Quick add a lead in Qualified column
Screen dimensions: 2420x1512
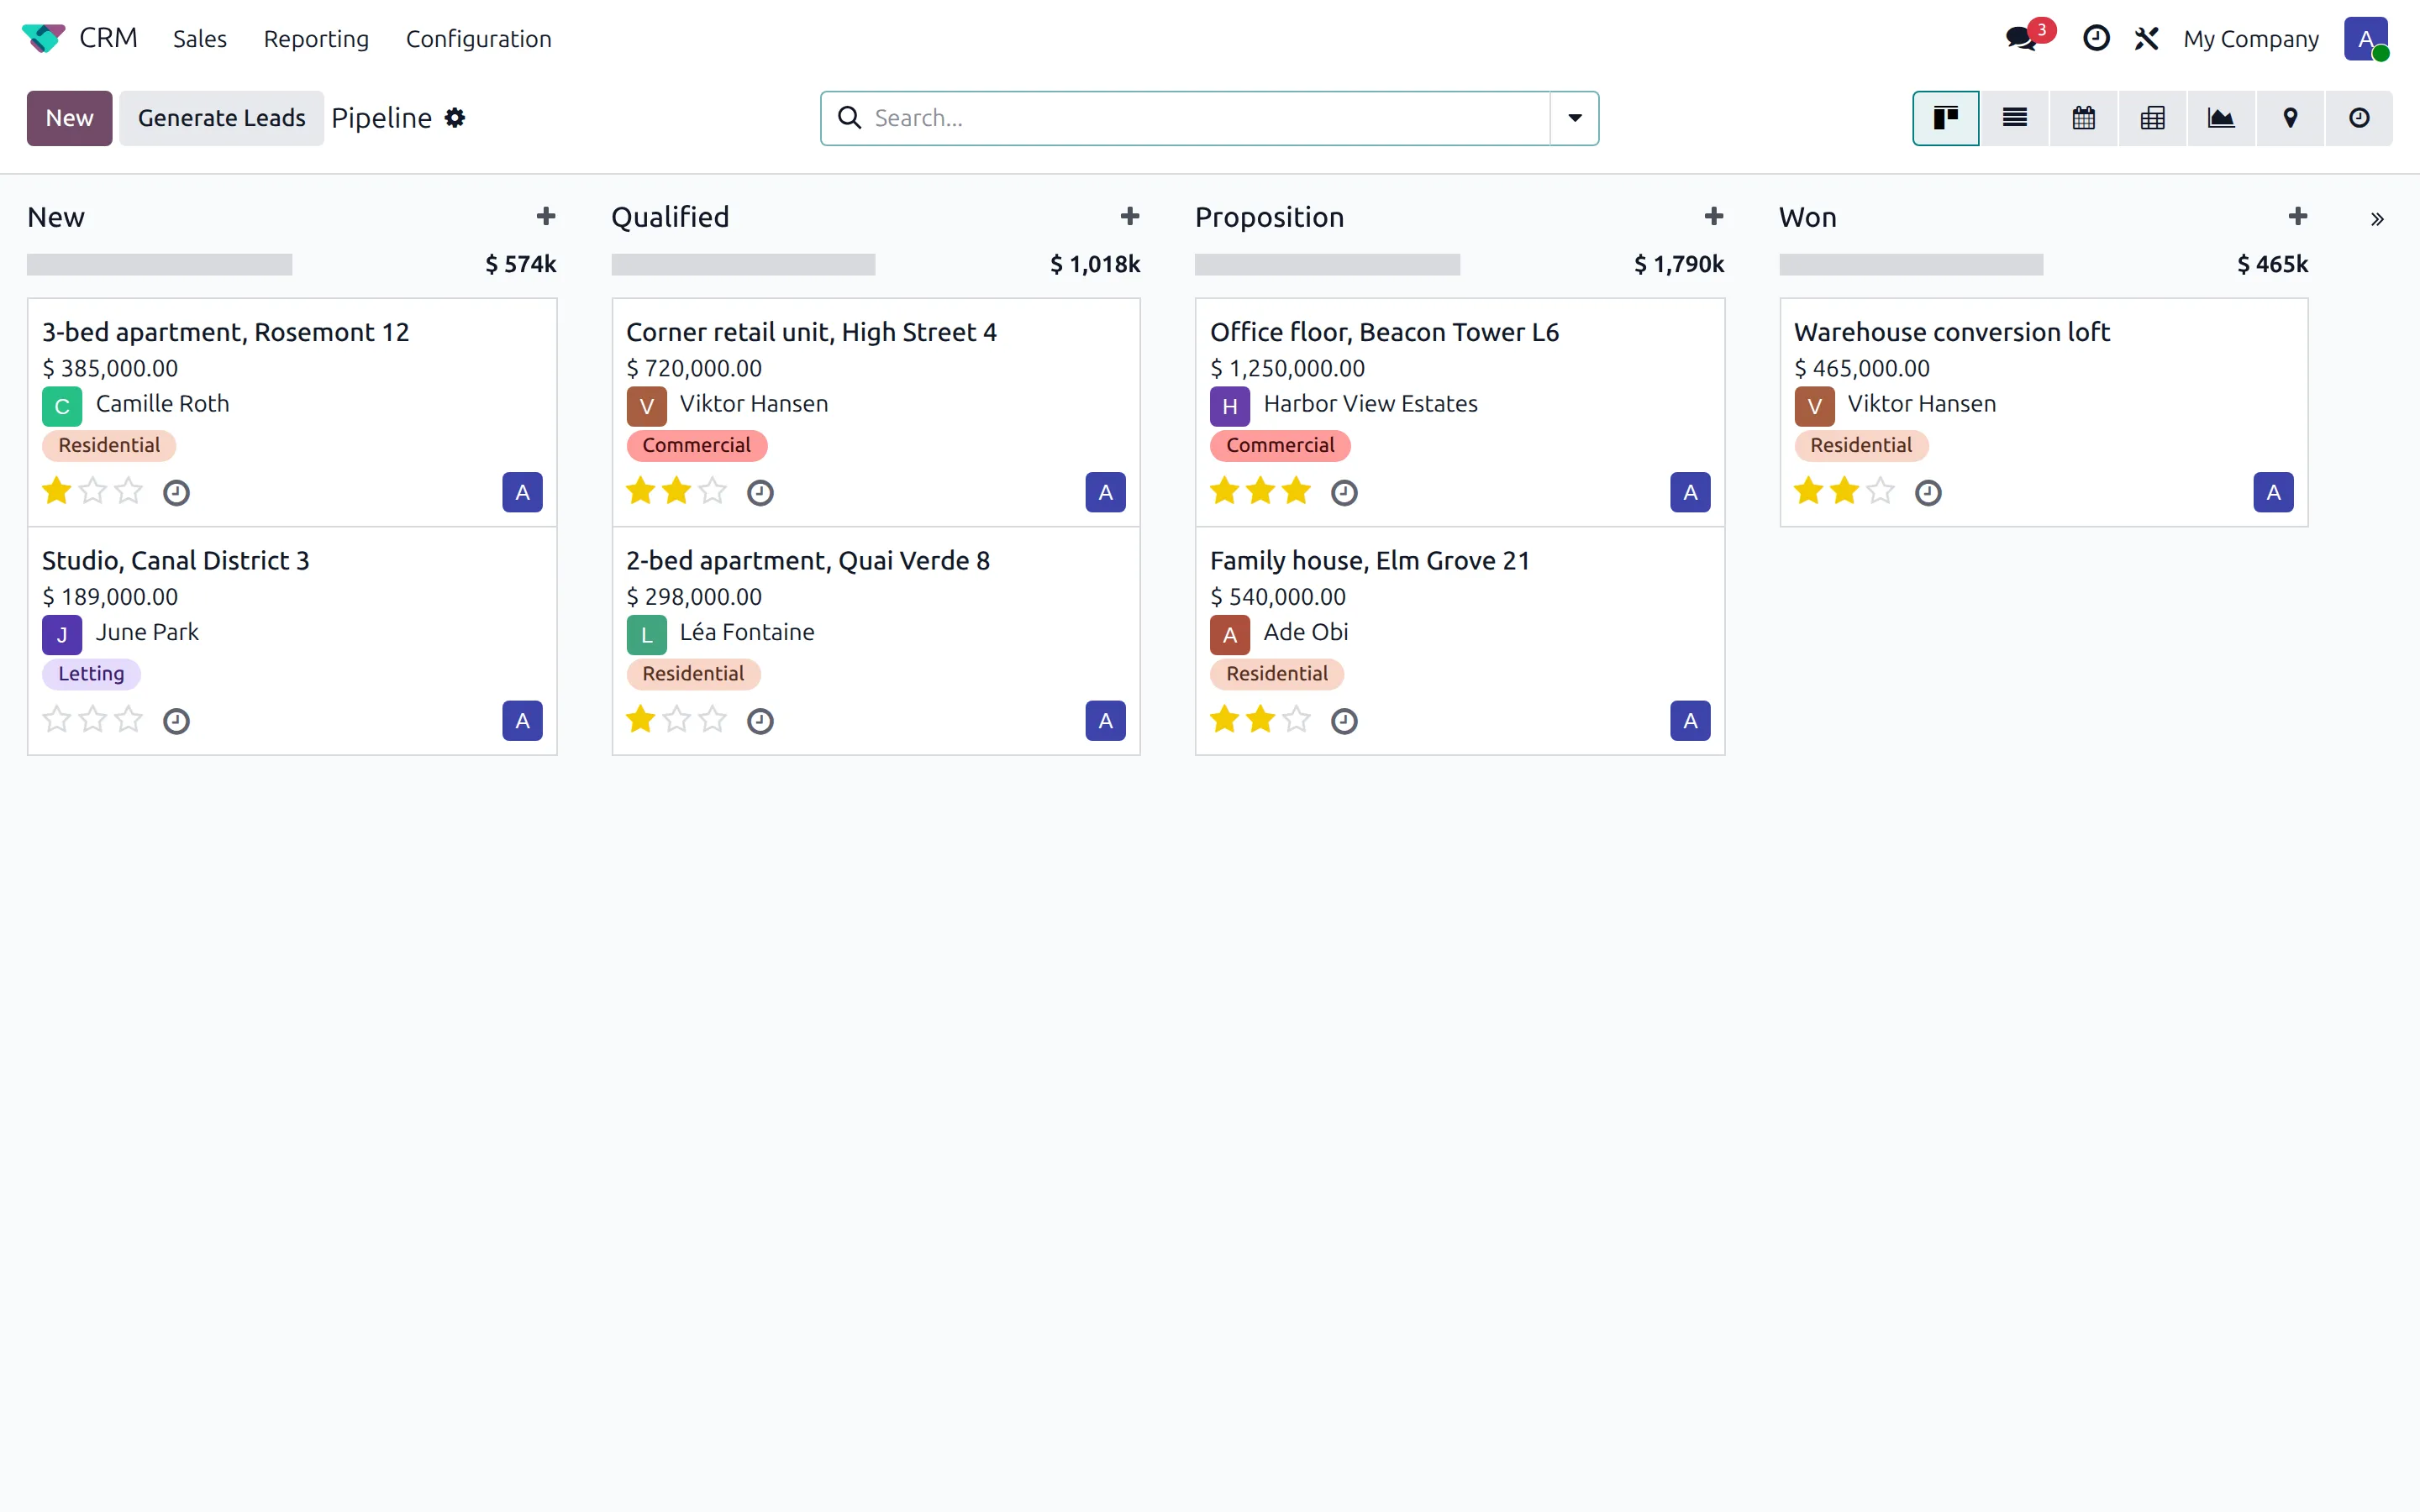click(x=1130, y=216)
